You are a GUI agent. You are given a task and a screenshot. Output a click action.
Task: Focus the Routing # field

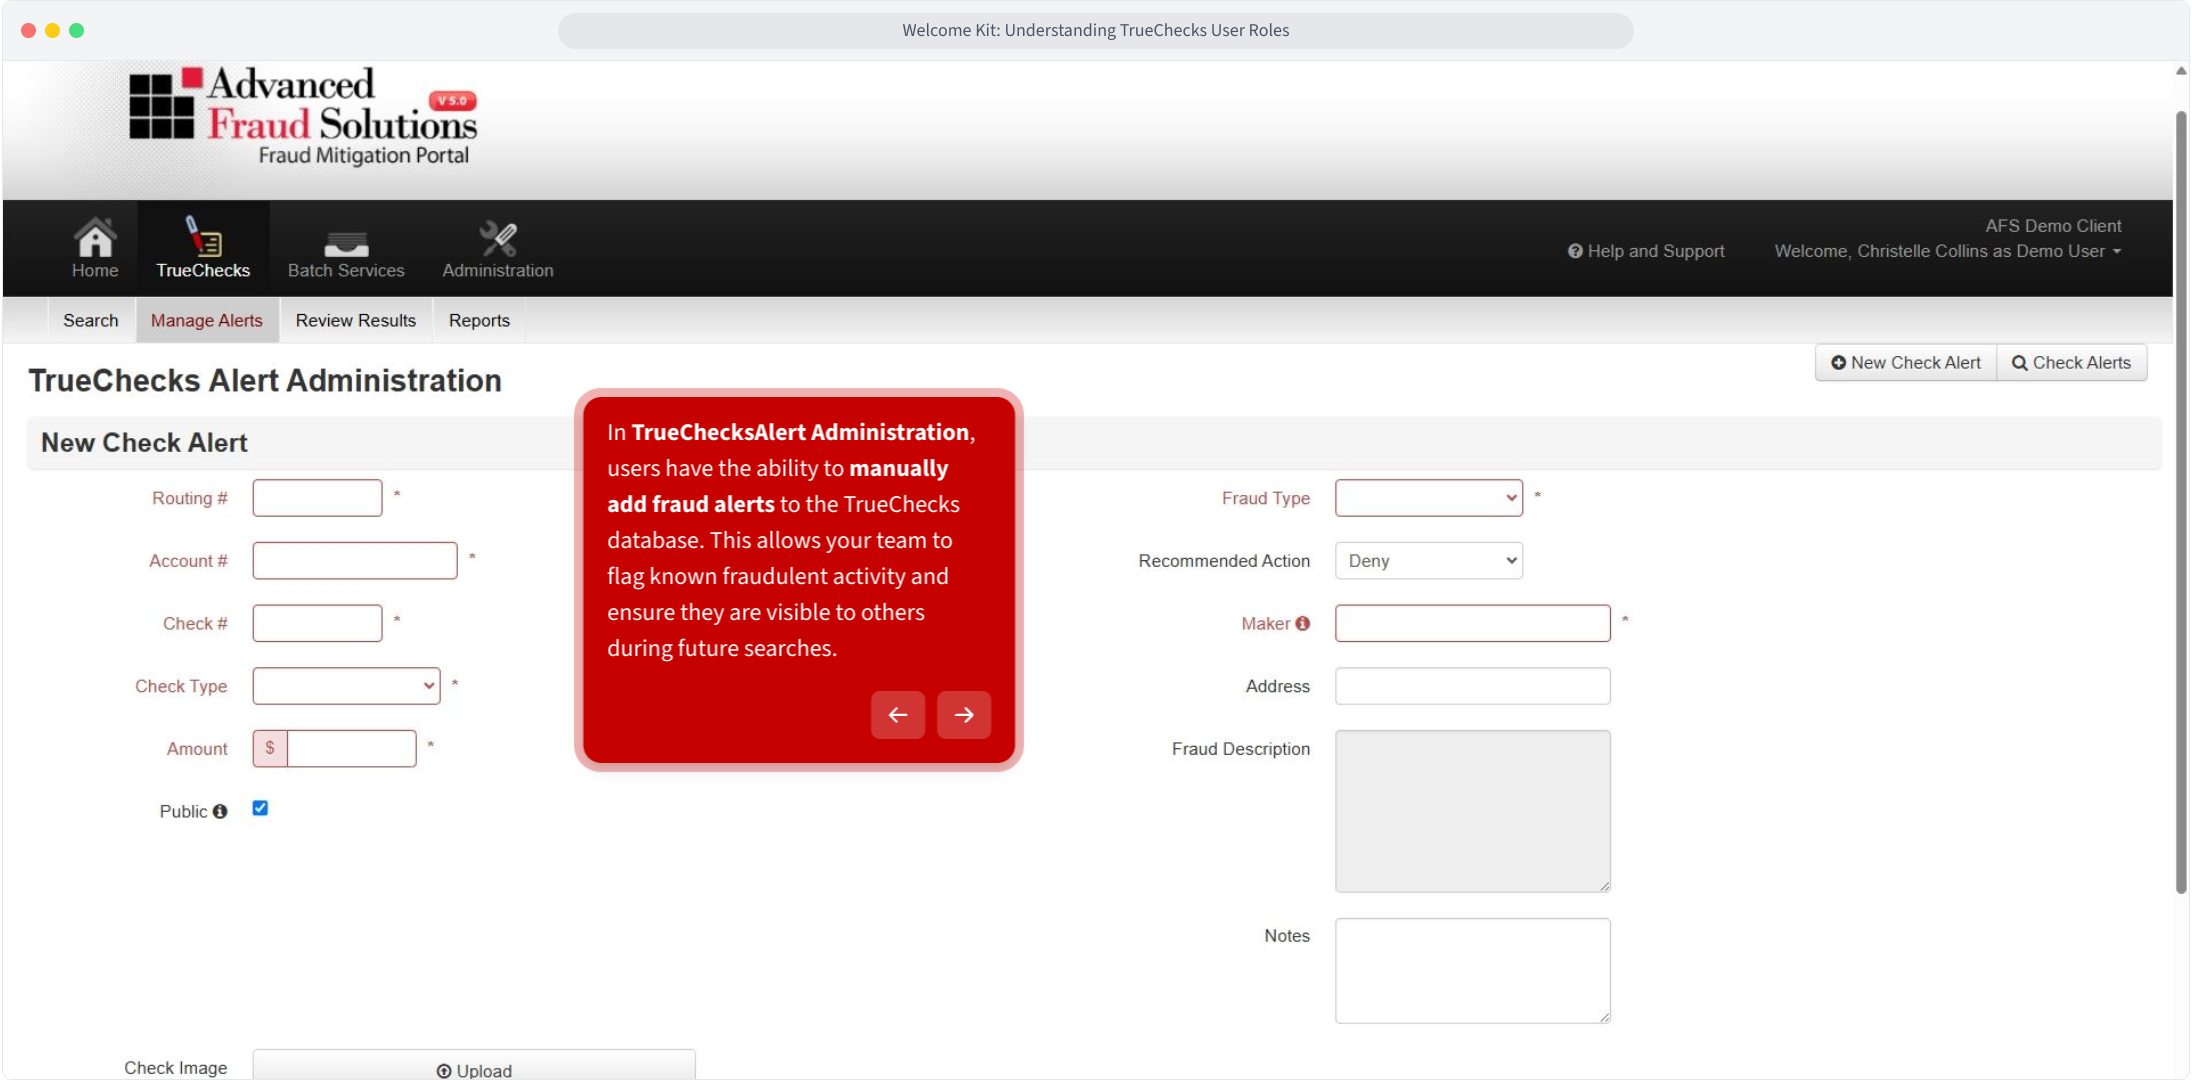pos(317,498)
